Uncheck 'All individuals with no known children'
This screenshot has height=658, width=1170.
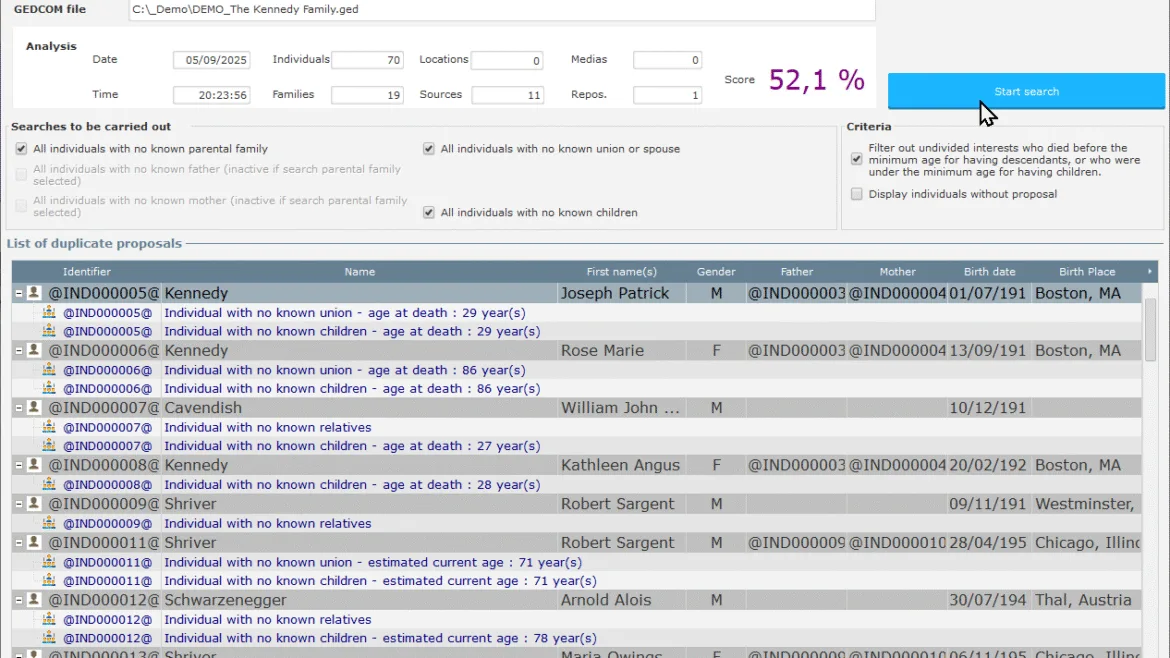click(428, 212)
